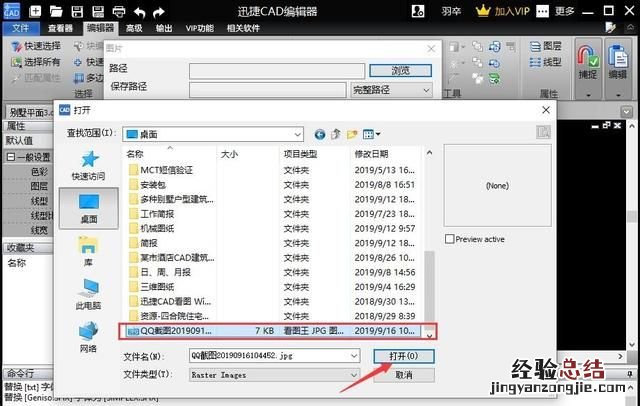Select 库 in the places sidebar
Screen dimensions: 640x406
(88, 251)
